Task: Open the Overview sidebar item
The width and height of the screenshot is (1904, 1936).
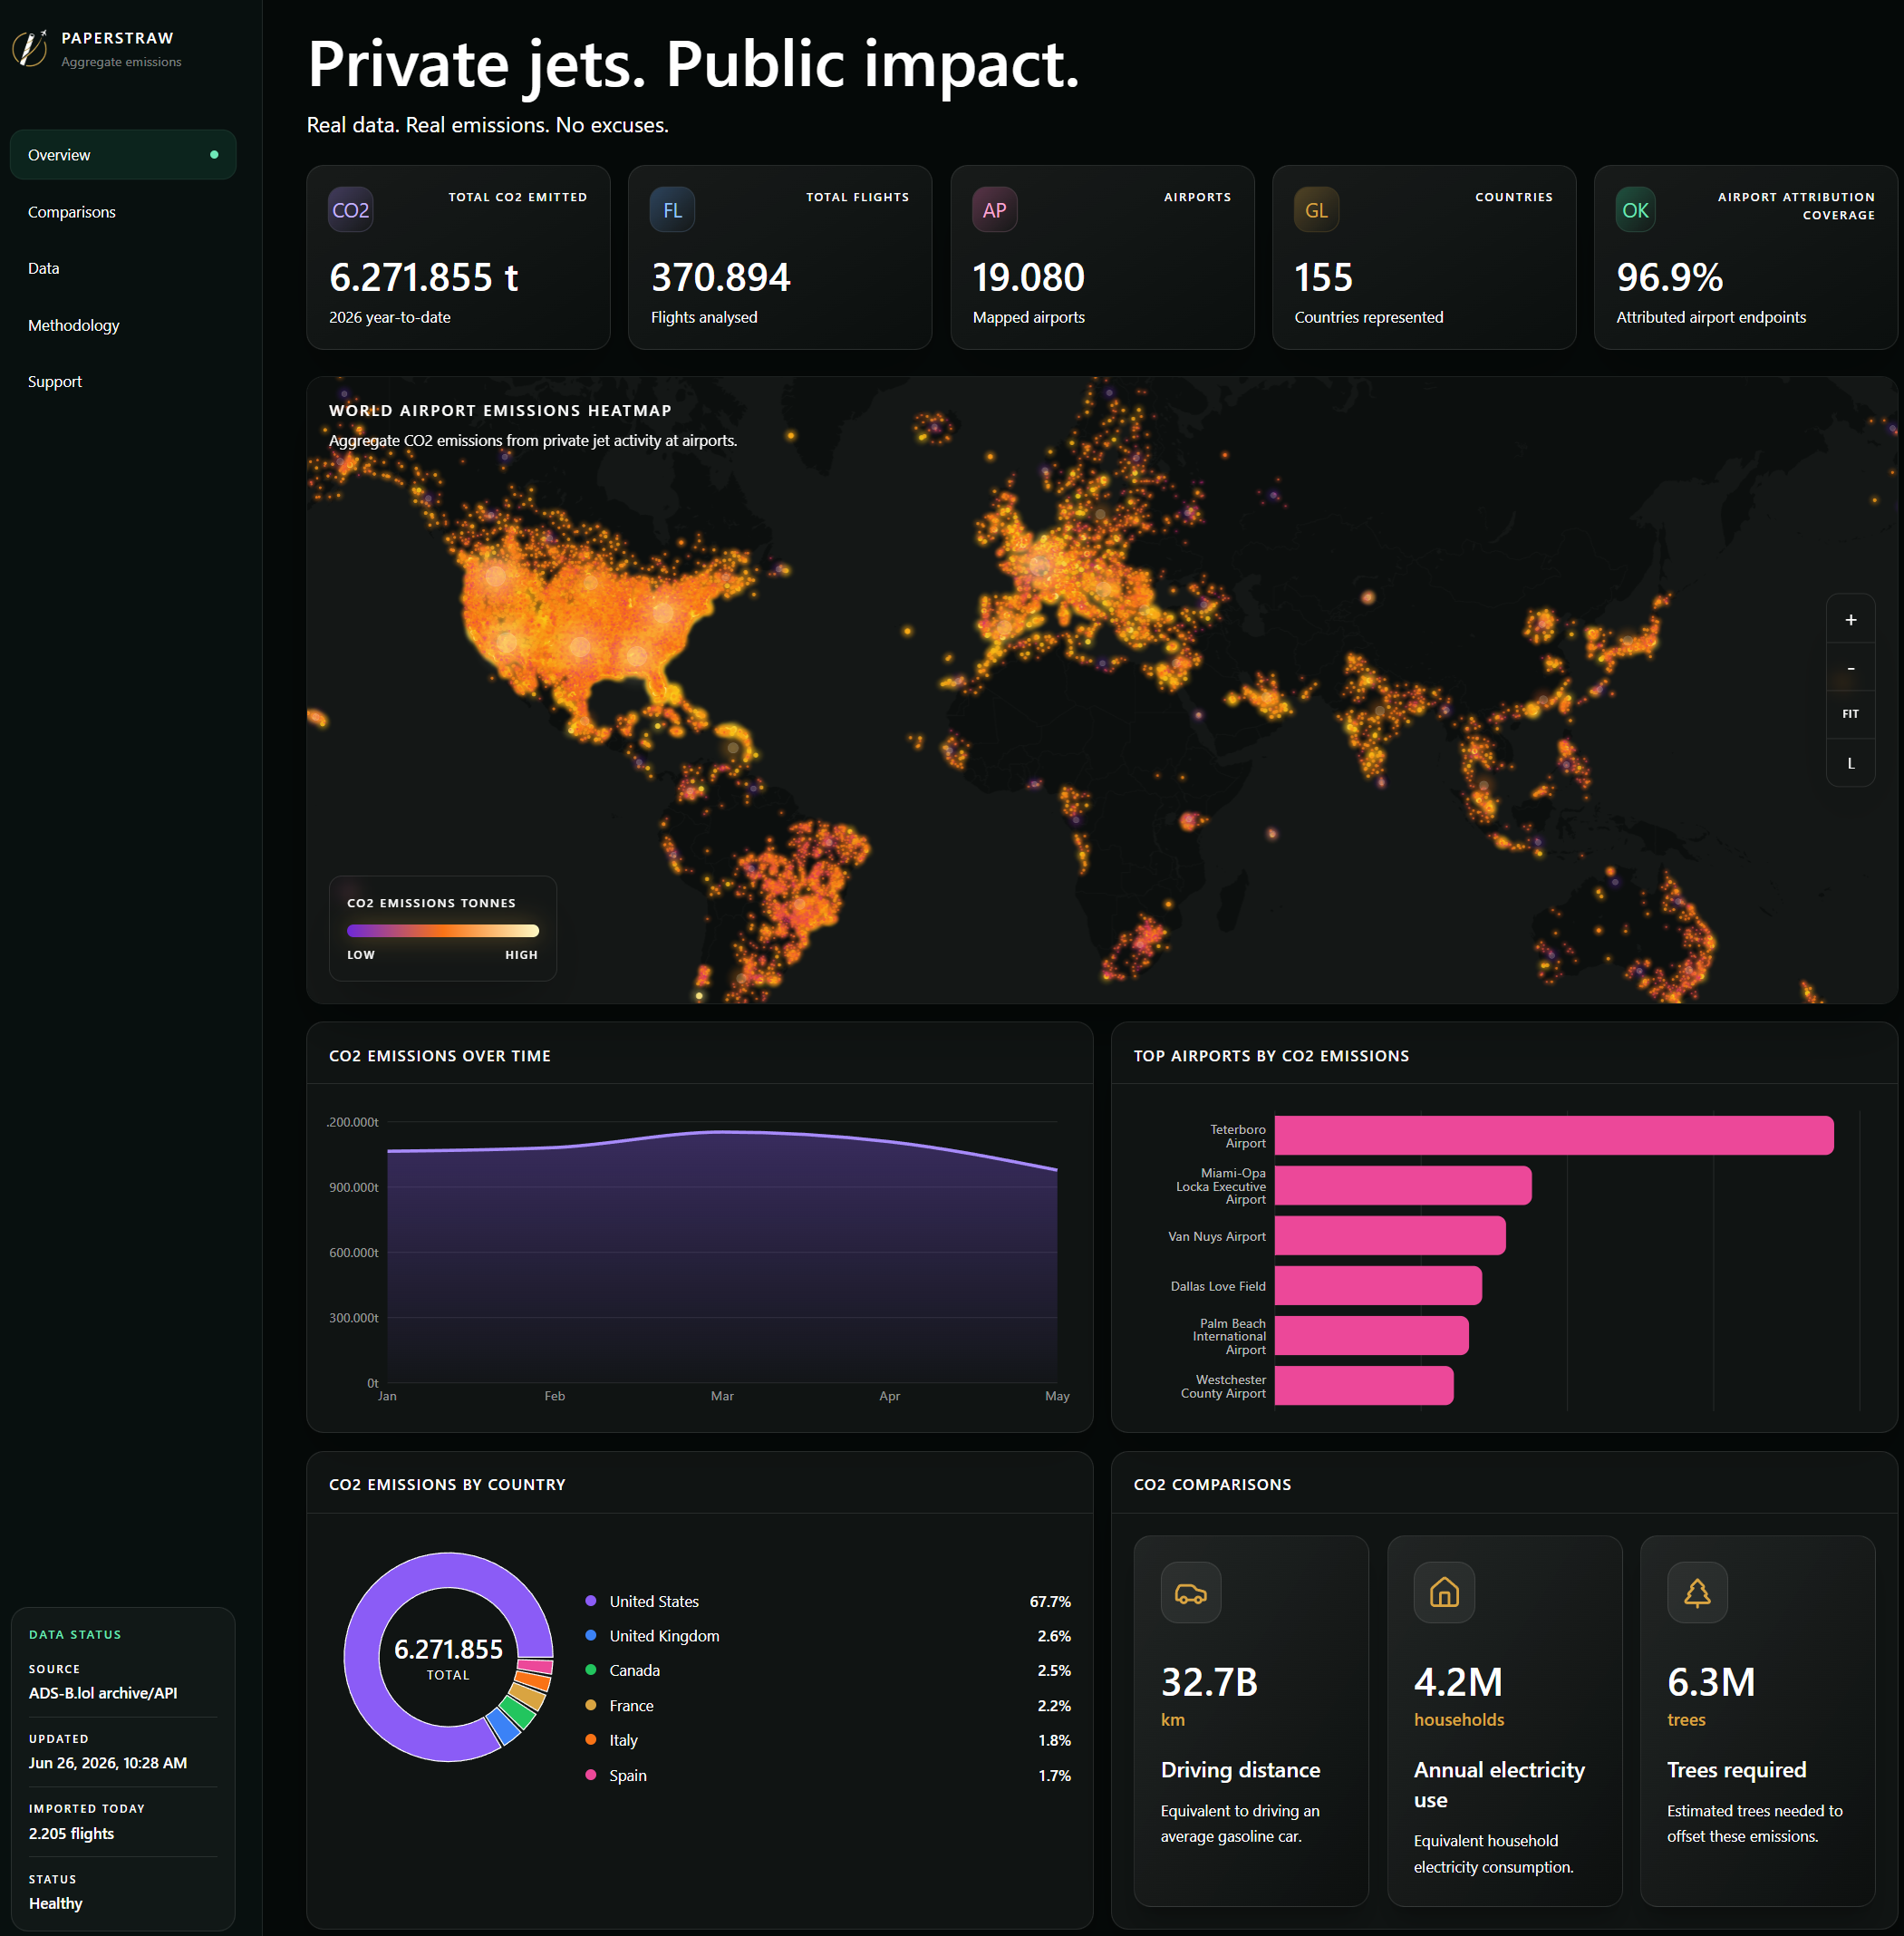Action: pyautogui.click(x=123, y=155)
